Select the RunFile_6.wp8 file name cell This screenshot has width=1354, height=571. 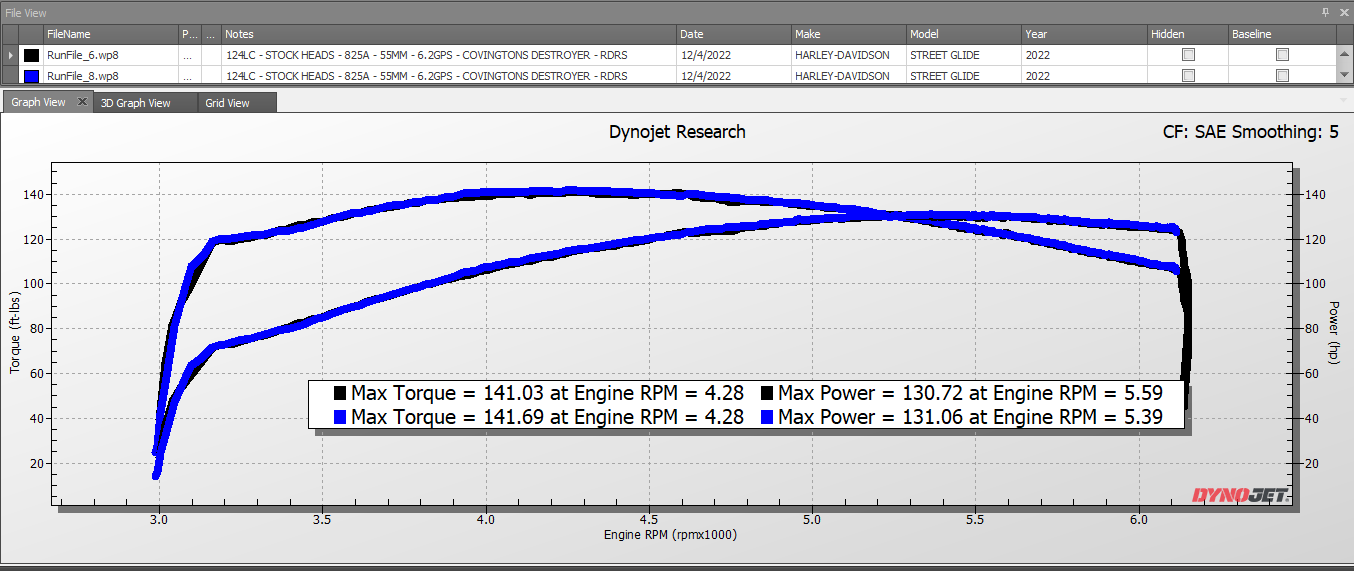coord(111,55)
